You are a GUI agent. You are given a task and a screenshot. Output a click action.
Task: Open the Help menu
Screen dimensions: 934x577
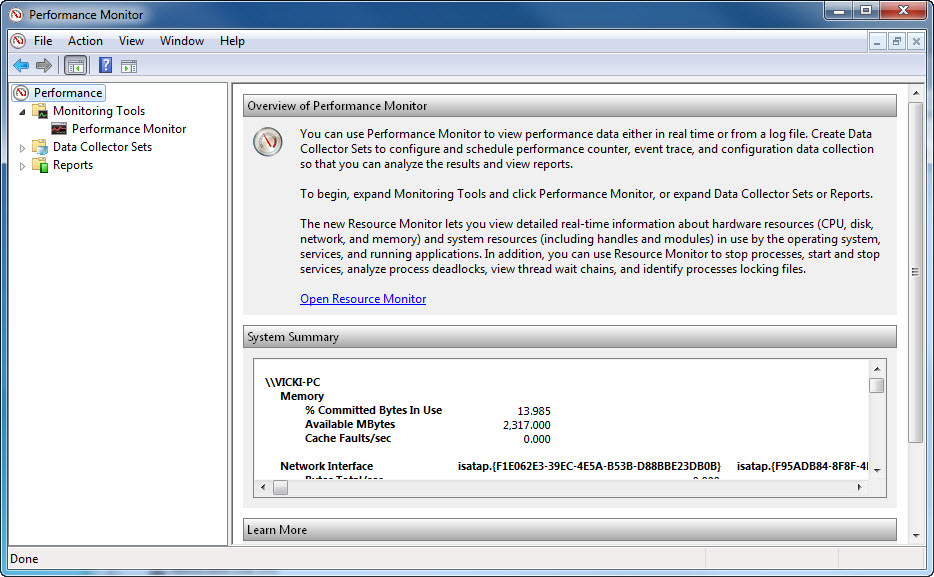pos(232,40)
